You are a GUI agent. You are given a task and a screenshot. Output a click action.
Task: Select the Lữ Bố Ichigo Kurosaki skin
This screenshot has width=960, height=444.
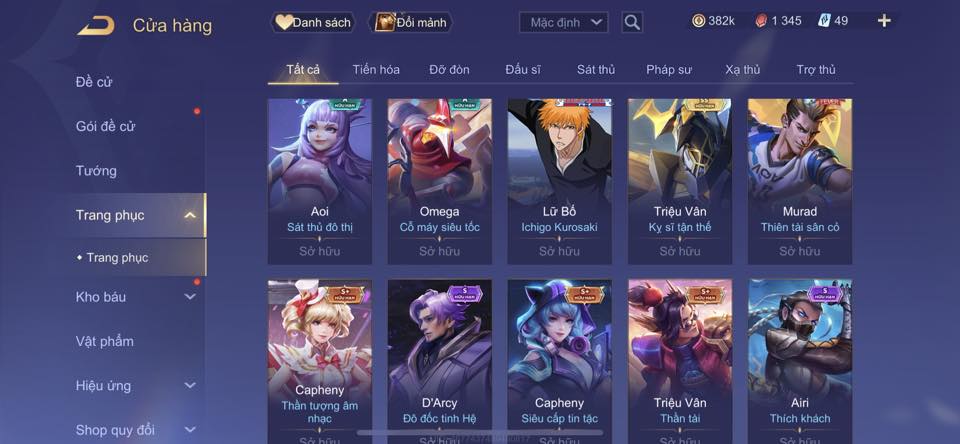(x=559, y=181)
